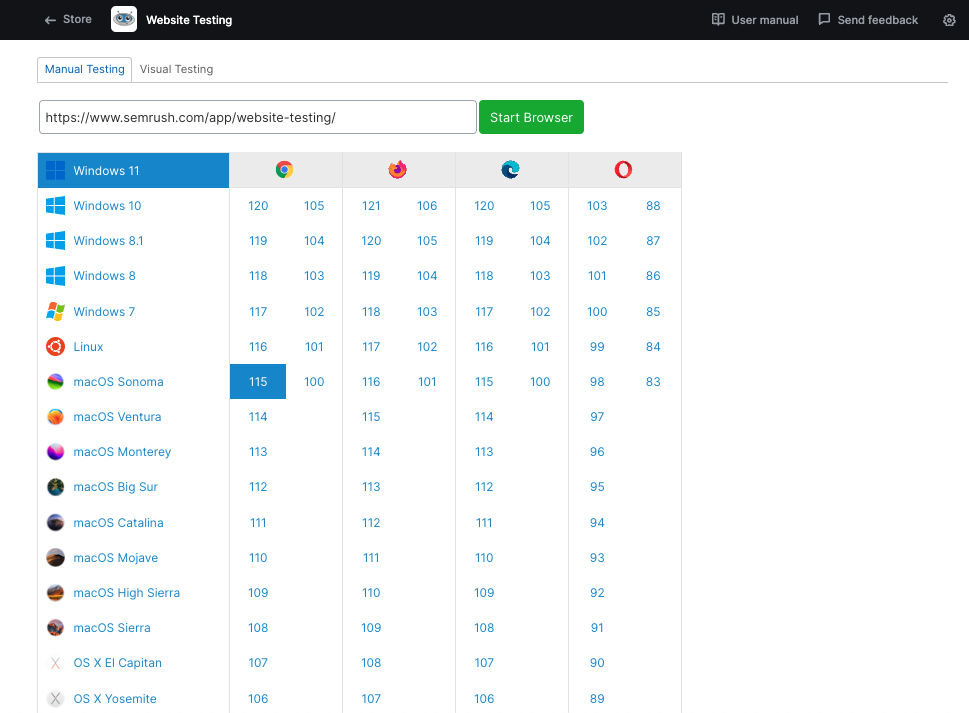Image resolution: width=969 pixels, height=713 pixels.
Task: Click the URL input field
Action: click(257, 117)
